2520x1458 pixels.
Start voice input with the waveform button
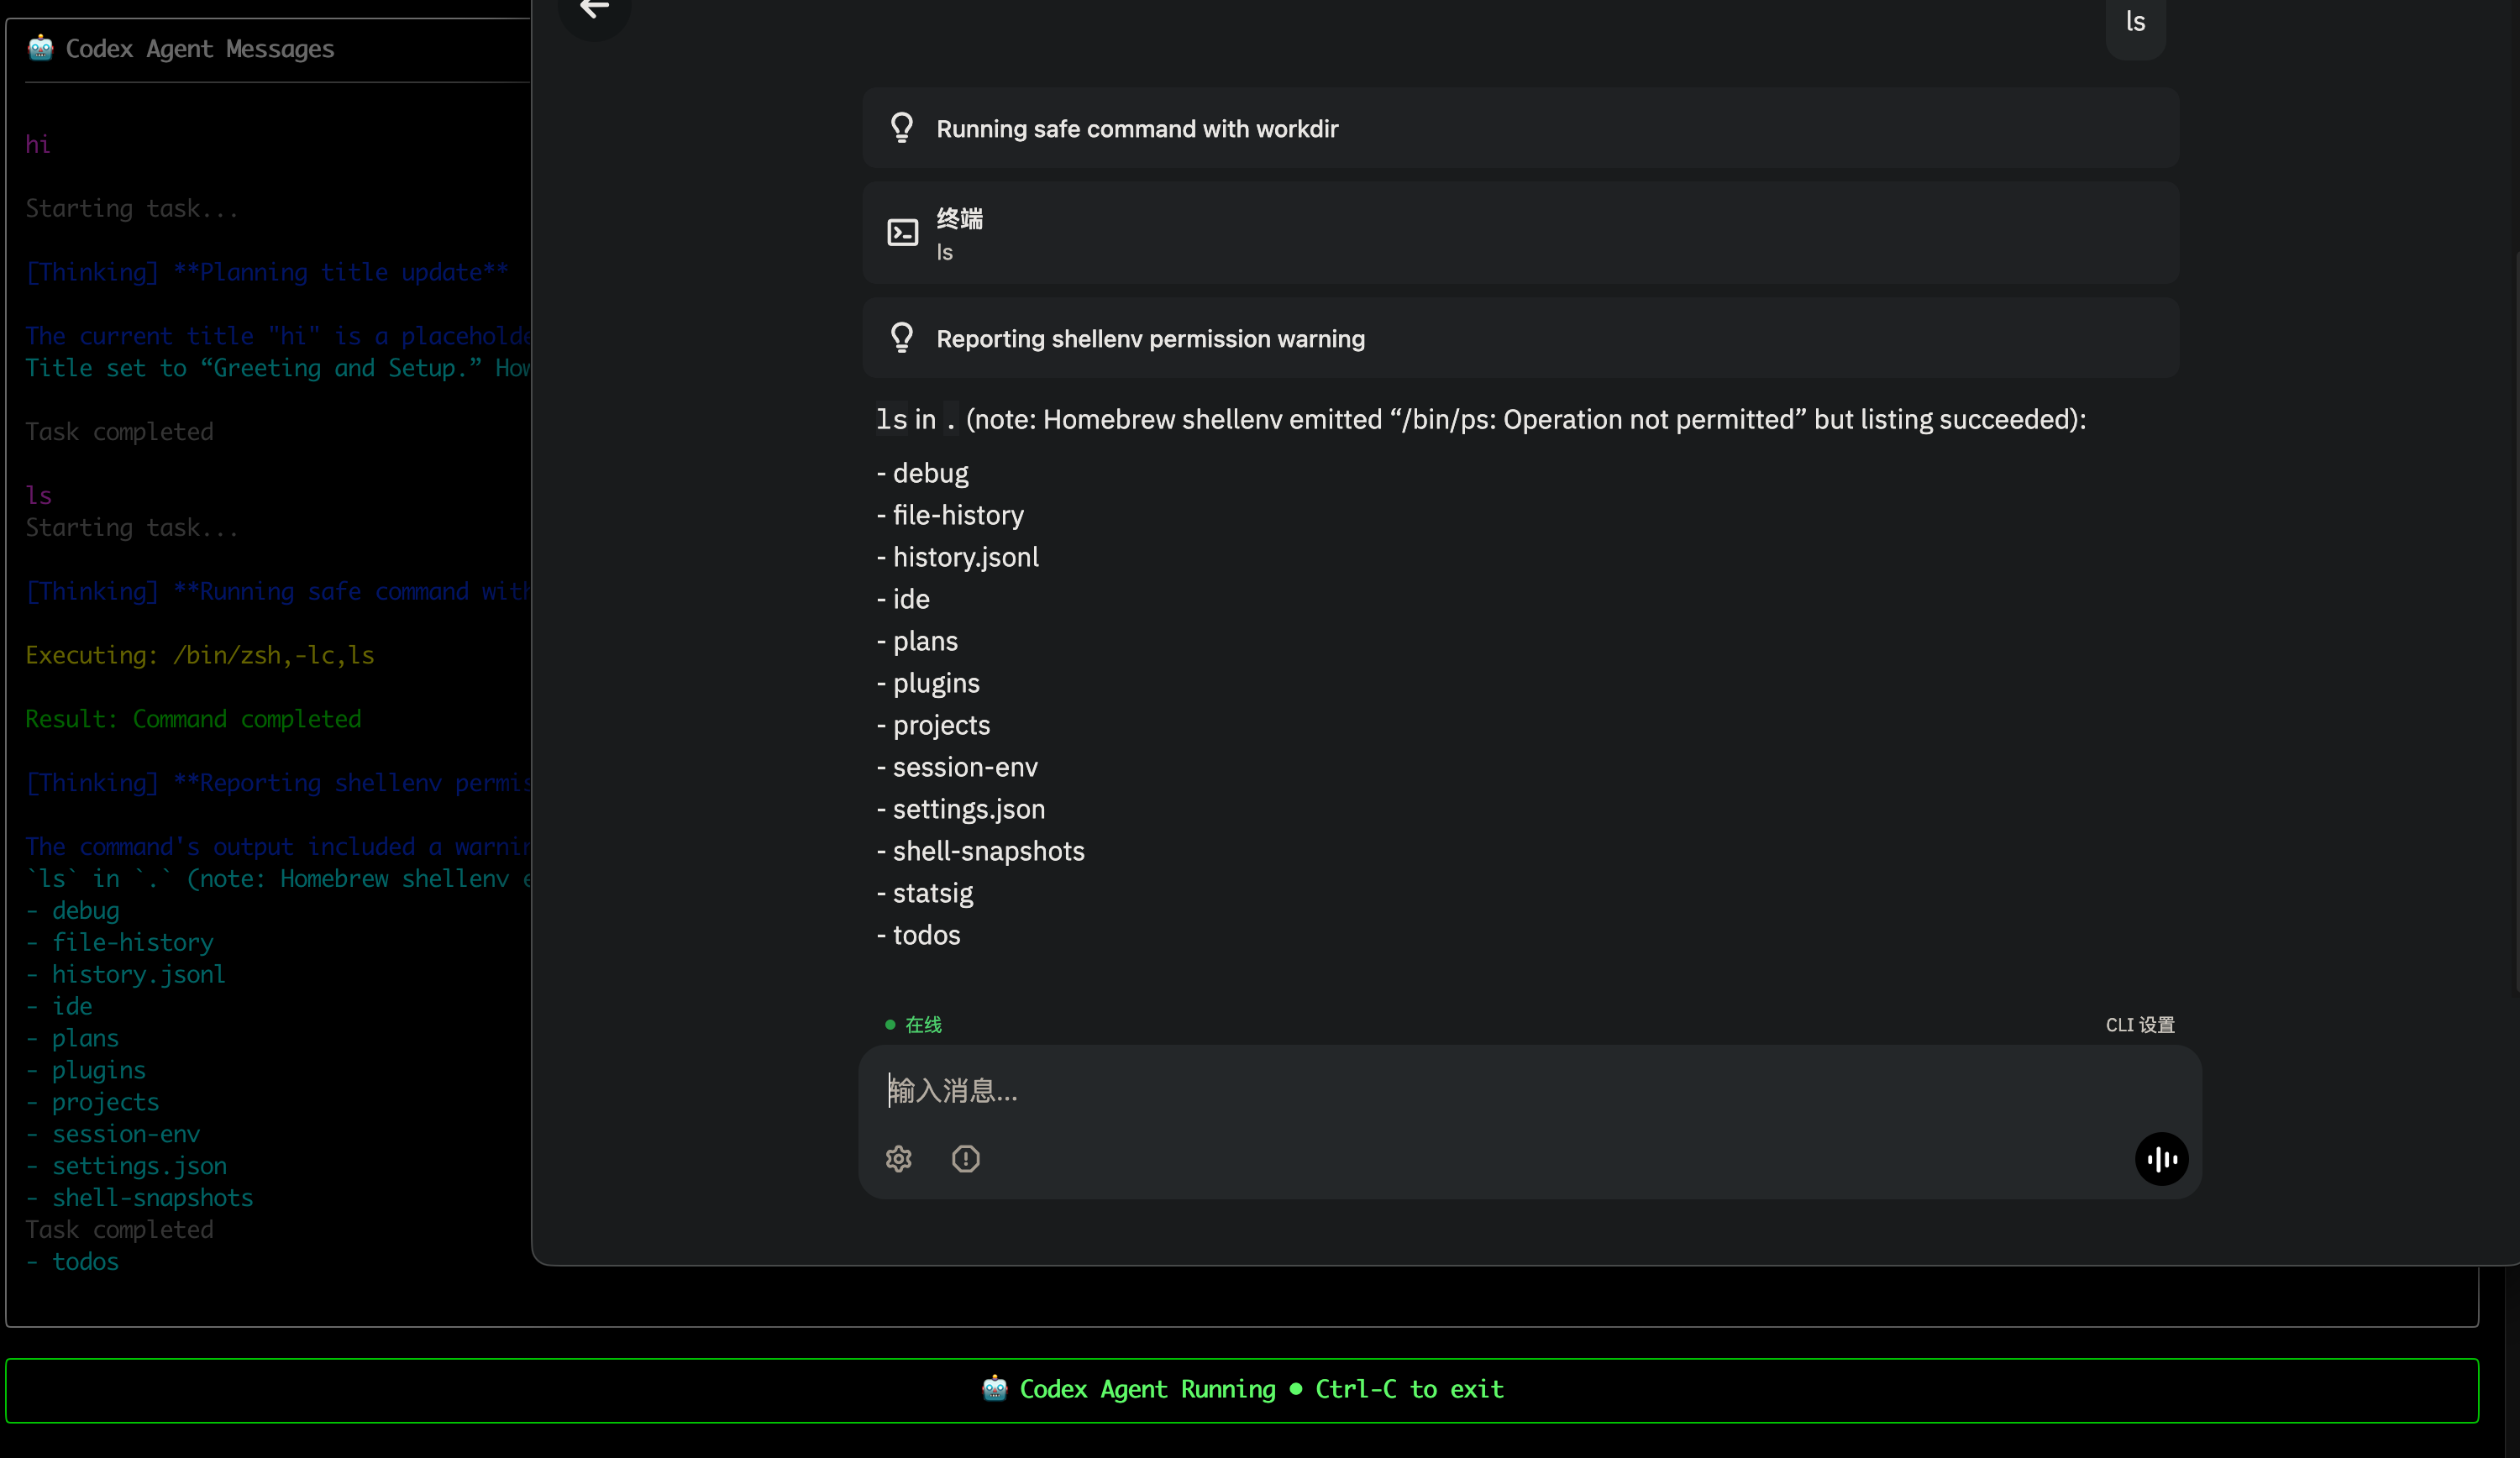tap(2161, 1159)
